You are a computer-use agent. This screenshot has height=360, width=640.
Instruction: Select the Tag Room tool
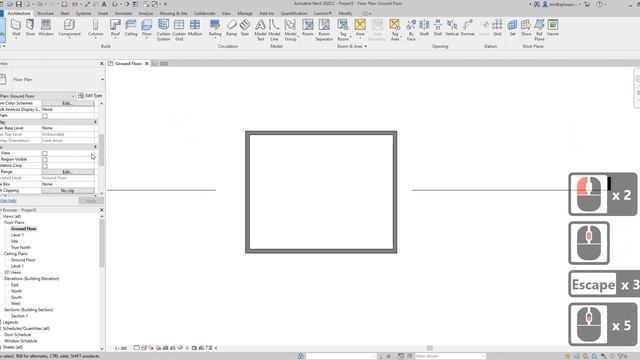click(343, 30)
